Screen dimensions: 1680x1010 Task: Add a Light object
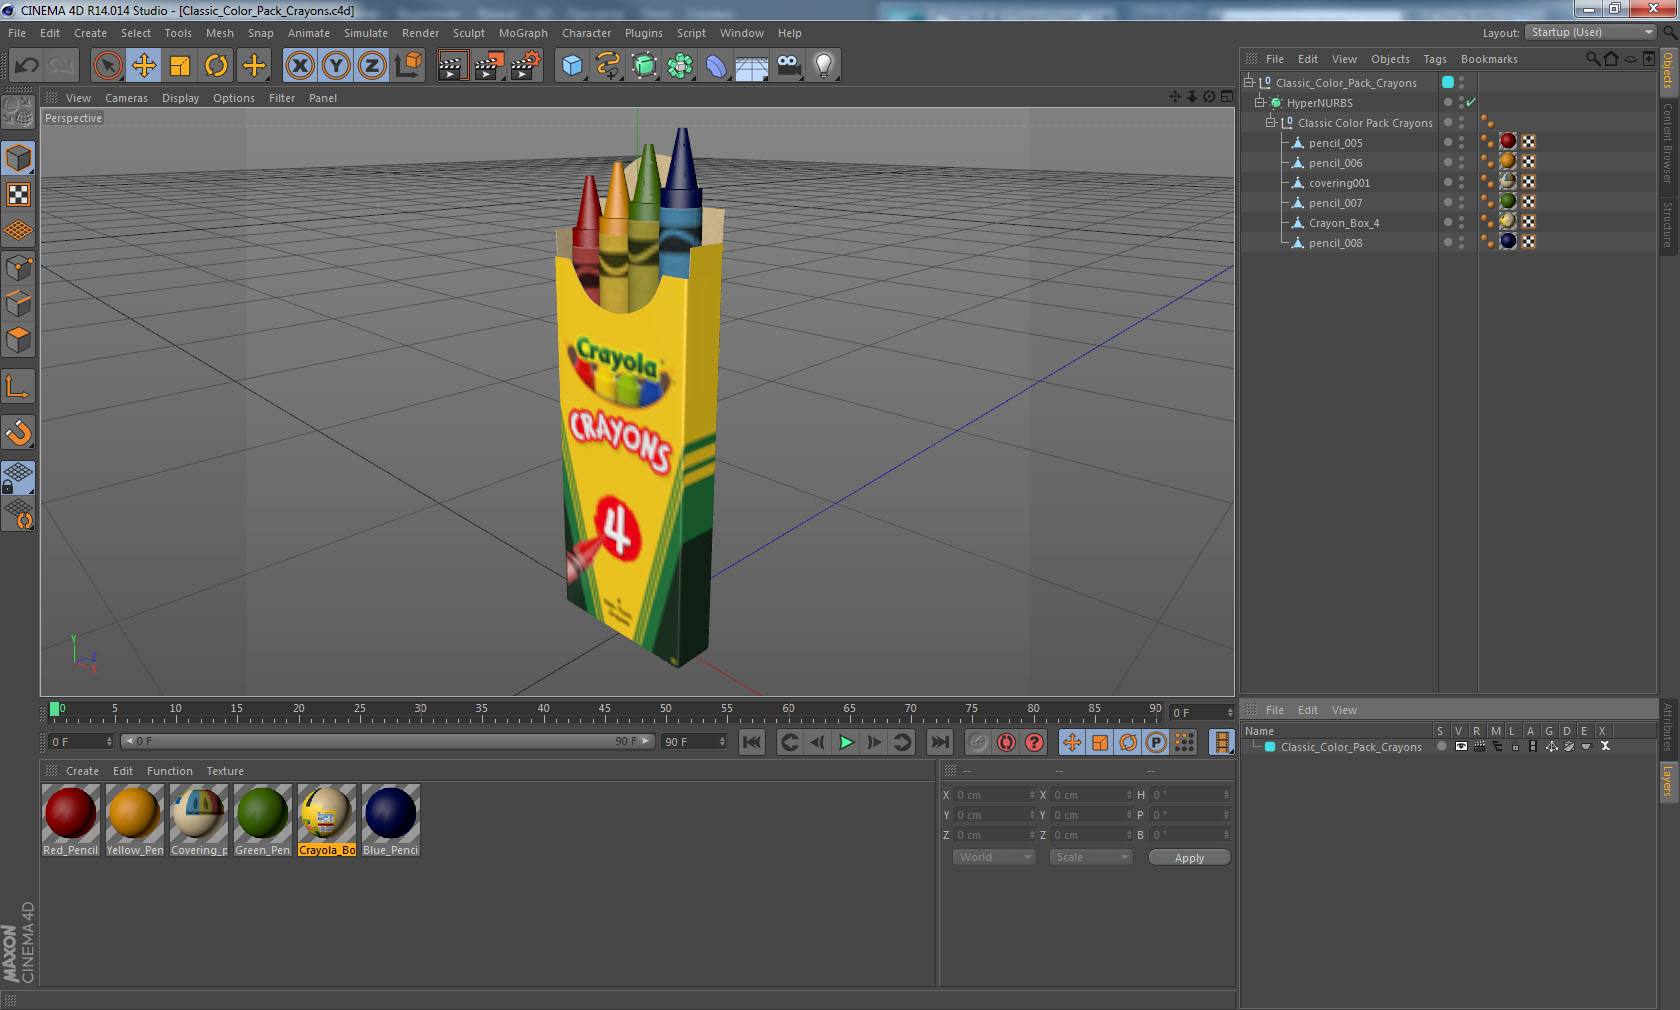pyautogui.click(x=824, y=66)
